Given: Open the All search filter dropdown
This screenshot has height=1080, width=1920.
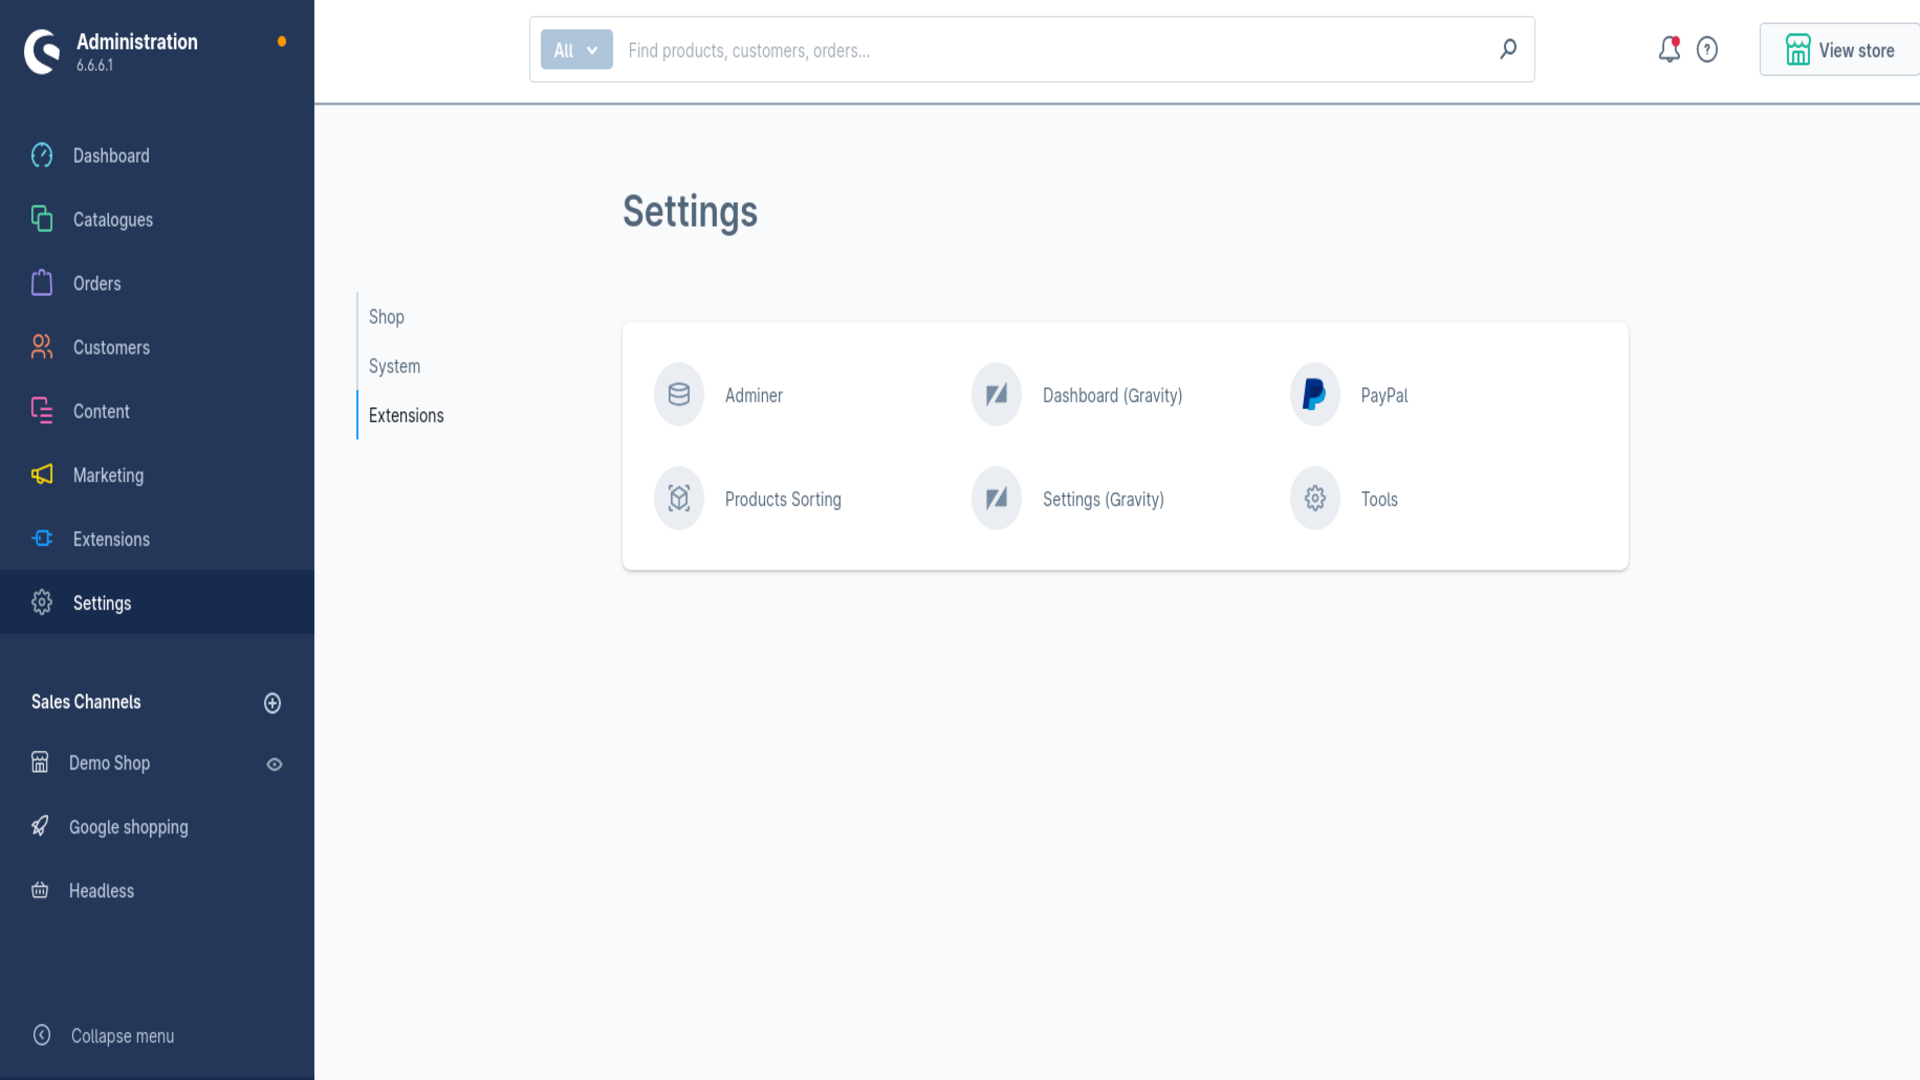Looking at the screenshot, I should point(576,50).
